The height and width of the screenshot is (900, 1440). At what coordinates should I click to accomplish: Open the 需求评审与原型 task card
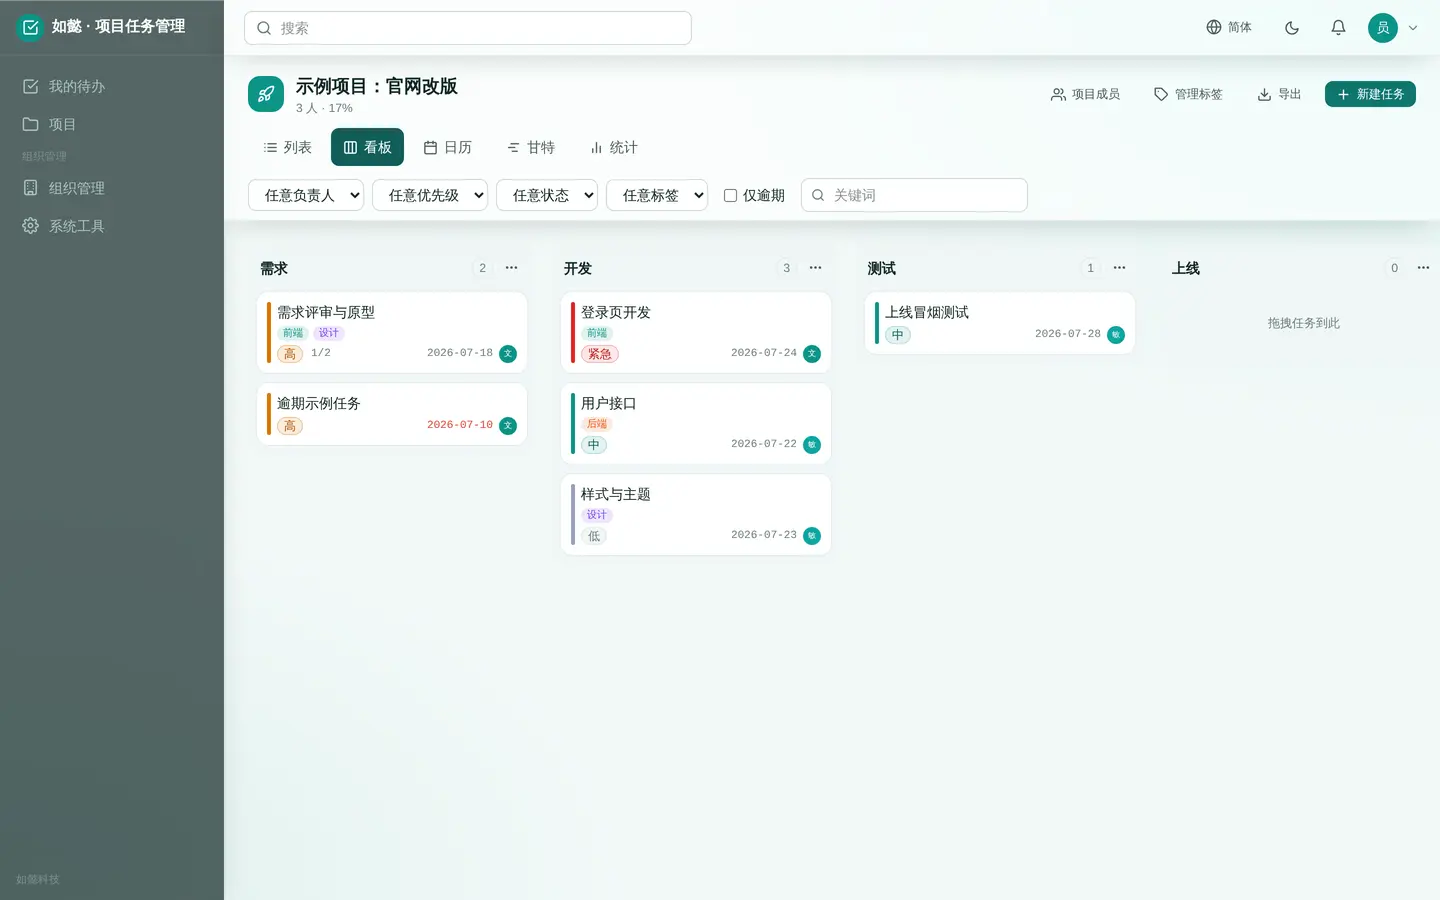coord(392,333)
